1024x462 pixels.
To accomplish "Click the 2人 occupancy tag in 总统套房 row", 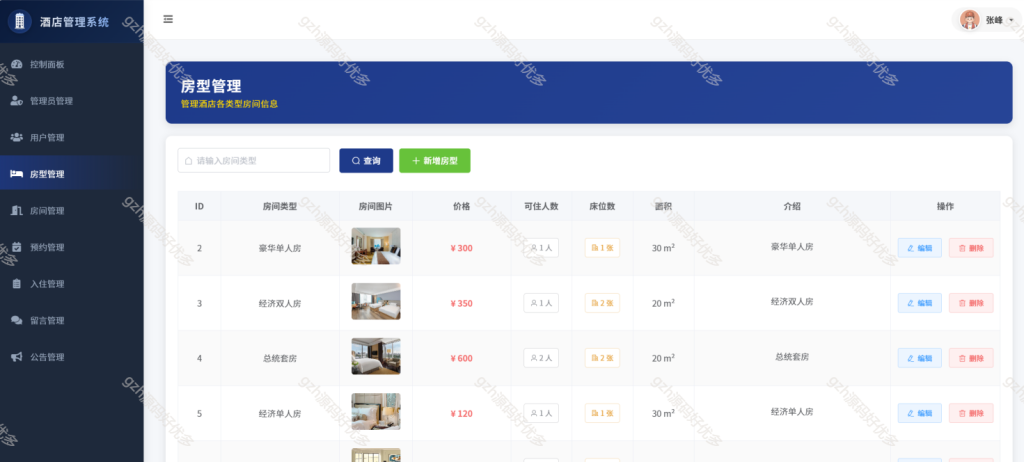I will (541, 357).
